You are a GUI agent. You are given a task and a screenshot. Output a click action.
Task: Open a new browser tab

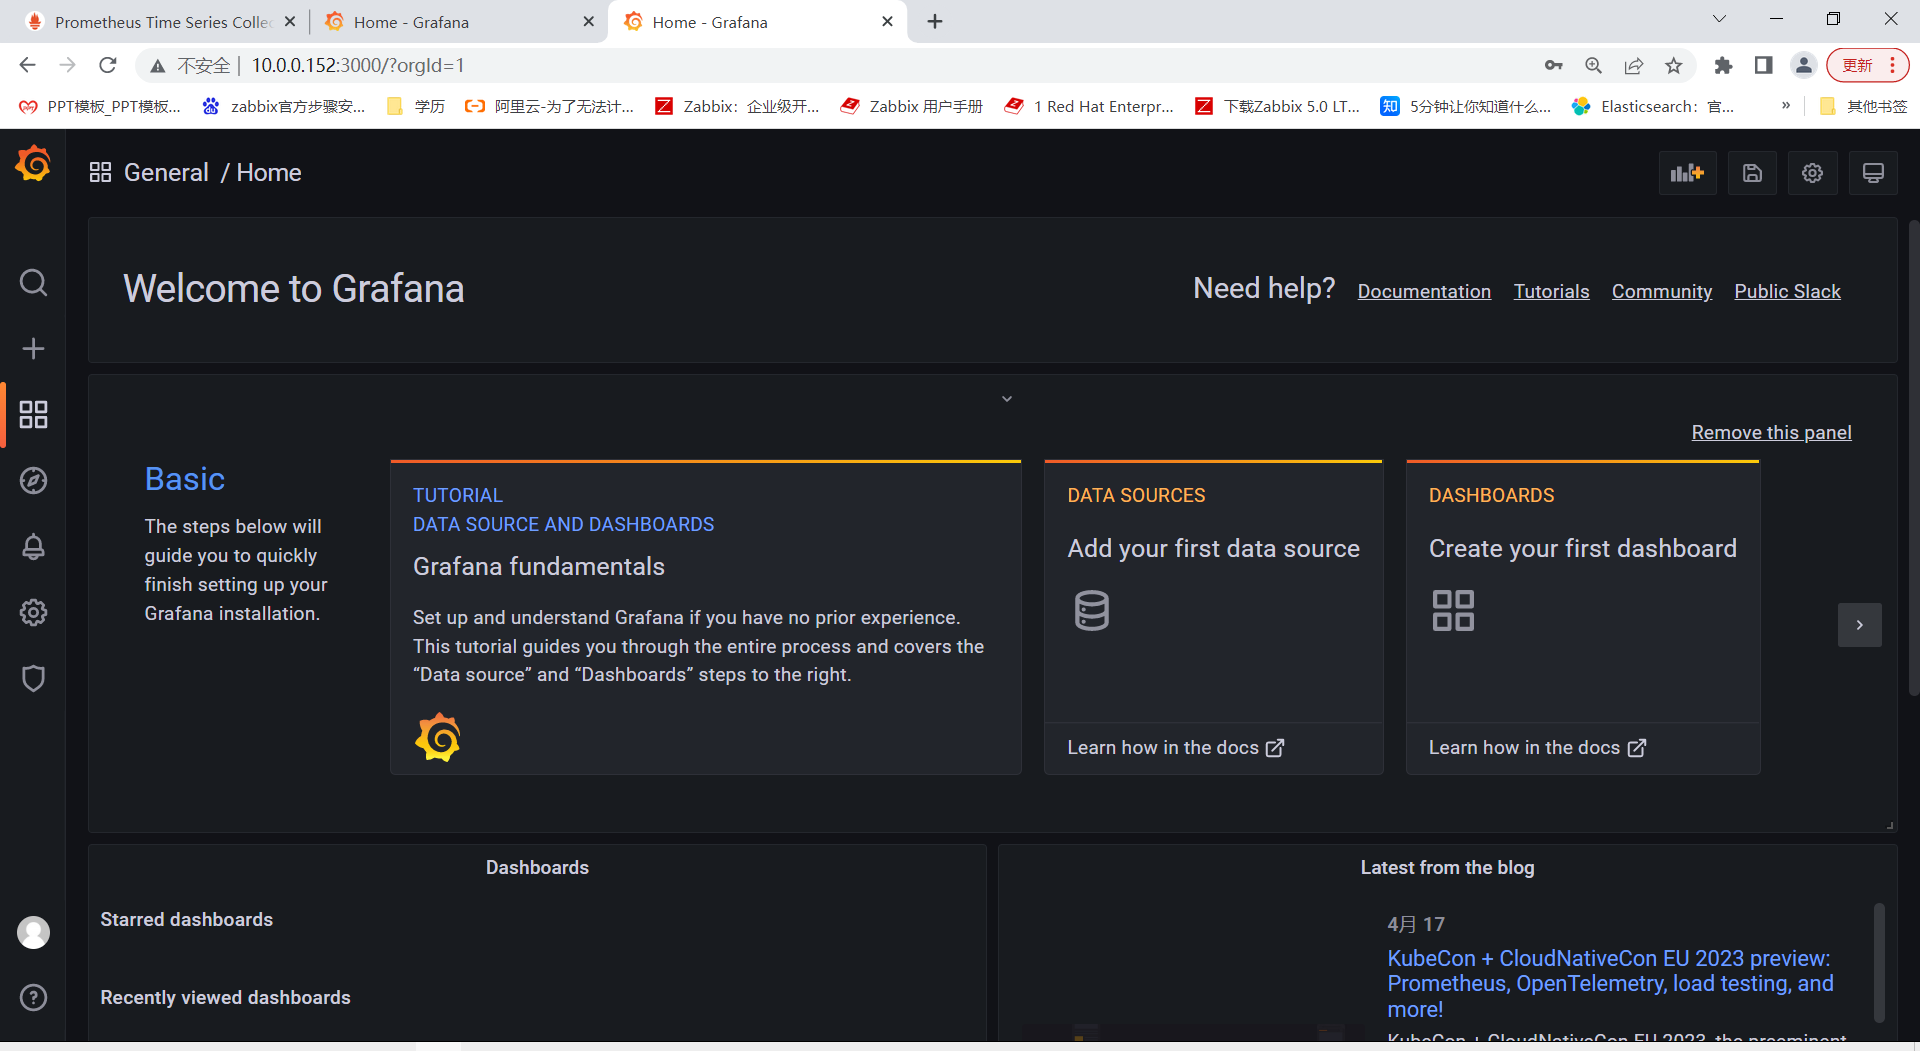click(x=935, y=22)
